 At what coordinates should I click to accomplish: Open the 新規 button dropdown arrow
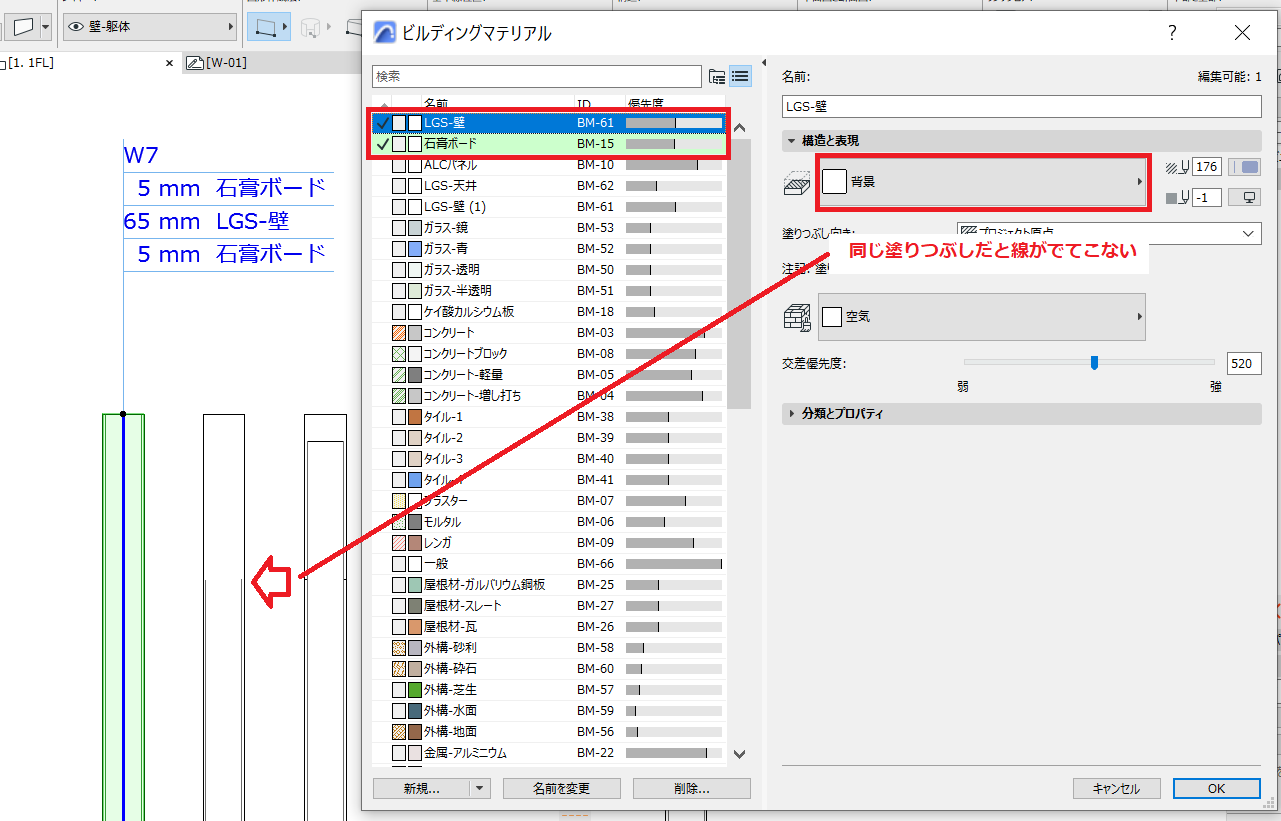click(x=481, y=789)
